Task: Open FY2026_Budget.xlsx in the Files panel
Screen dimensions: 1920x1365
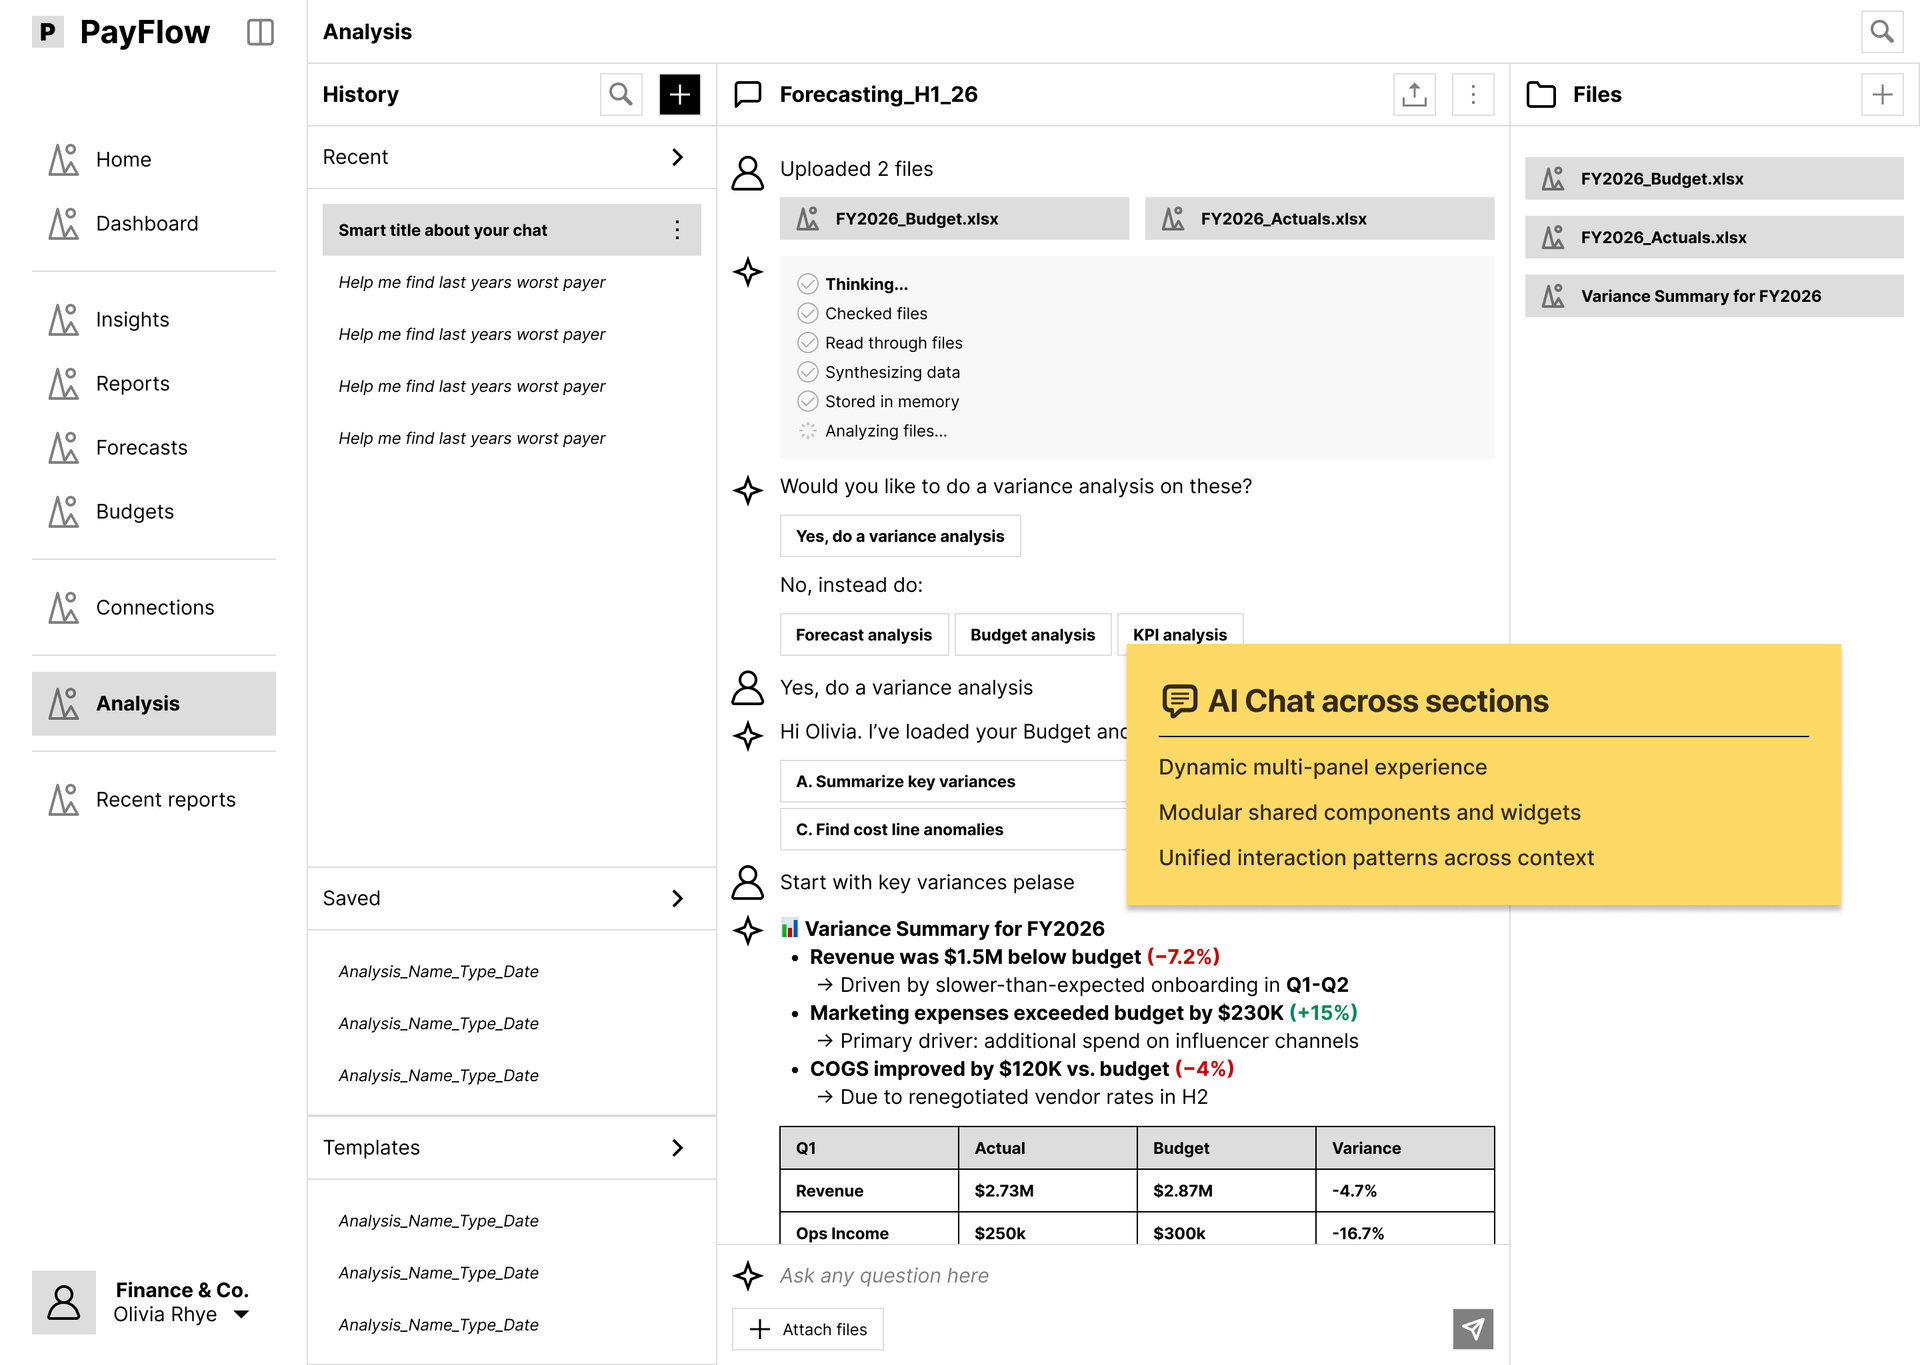Action: tap(1714, 179)
